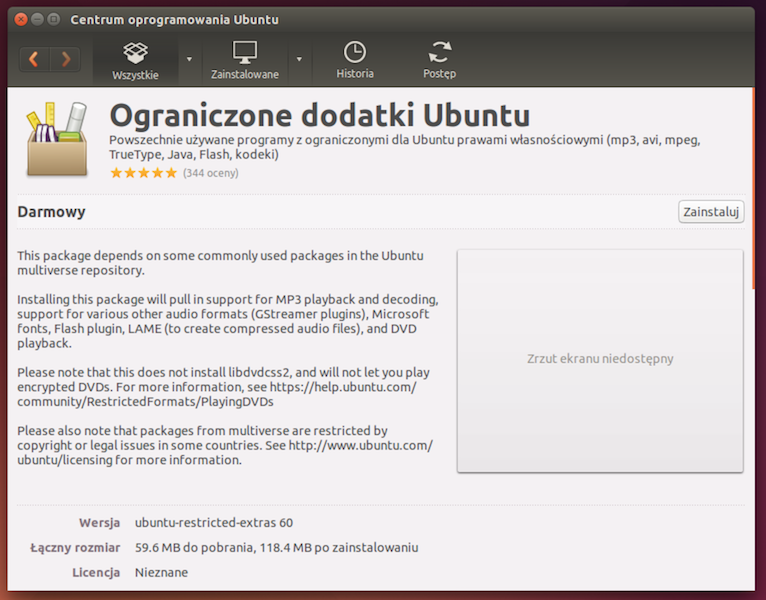Go forward with the right arrow button

point(65,60)
